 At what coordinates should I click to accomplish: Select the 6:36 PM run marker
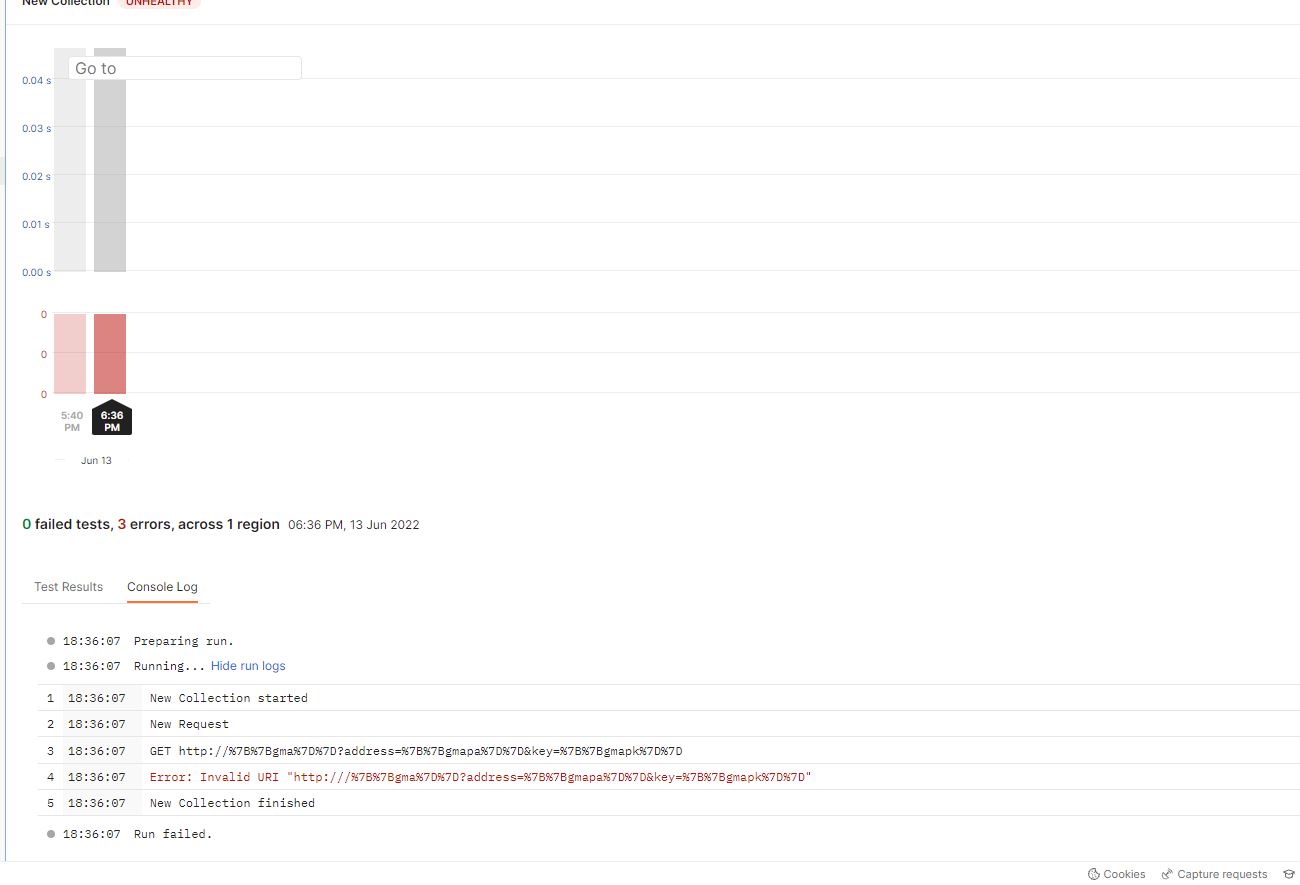pos(112,418)
